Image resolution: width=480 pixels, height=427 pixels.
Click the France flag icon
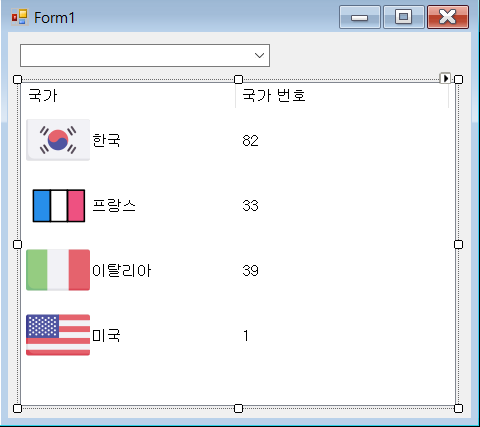point(59,206)
